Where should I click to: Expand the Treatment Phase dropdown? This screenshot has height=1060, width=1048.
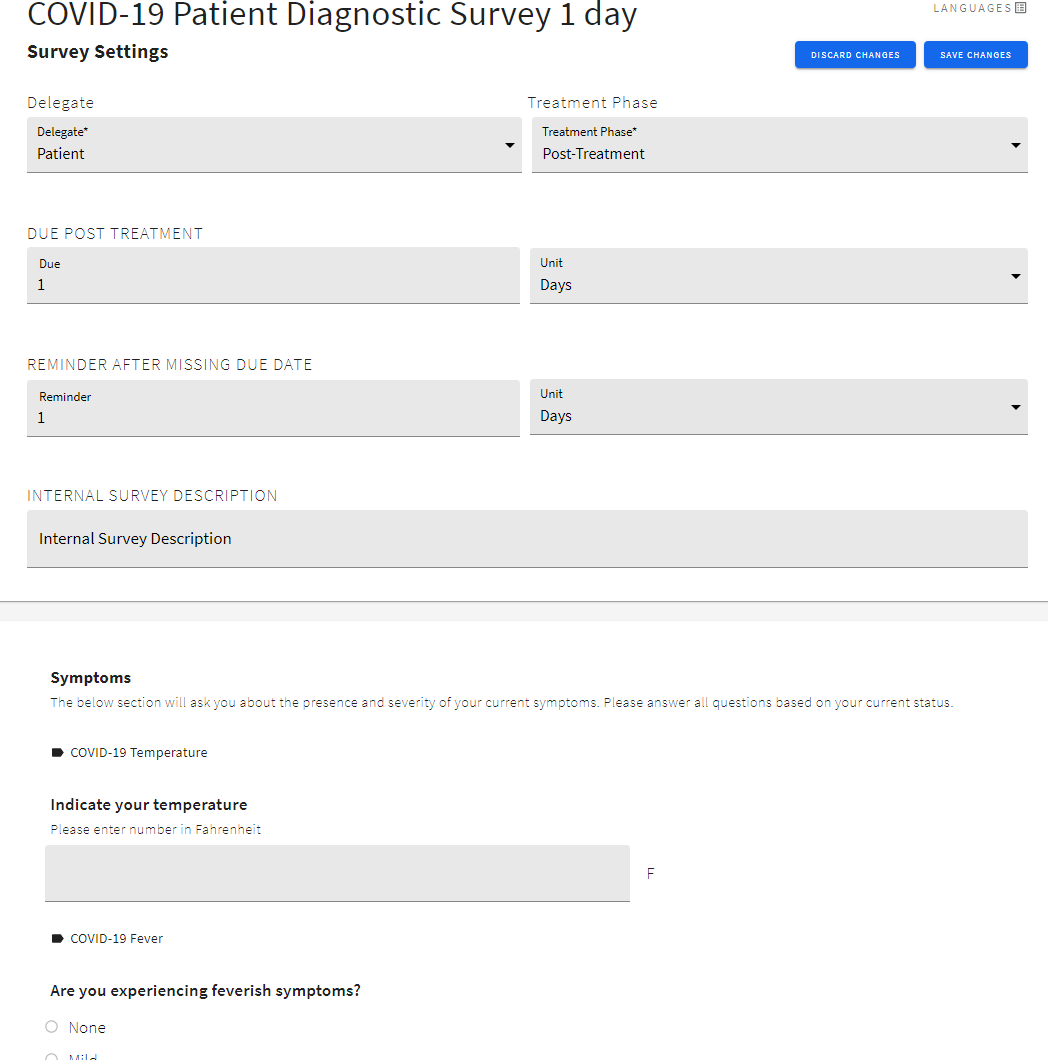779,146
